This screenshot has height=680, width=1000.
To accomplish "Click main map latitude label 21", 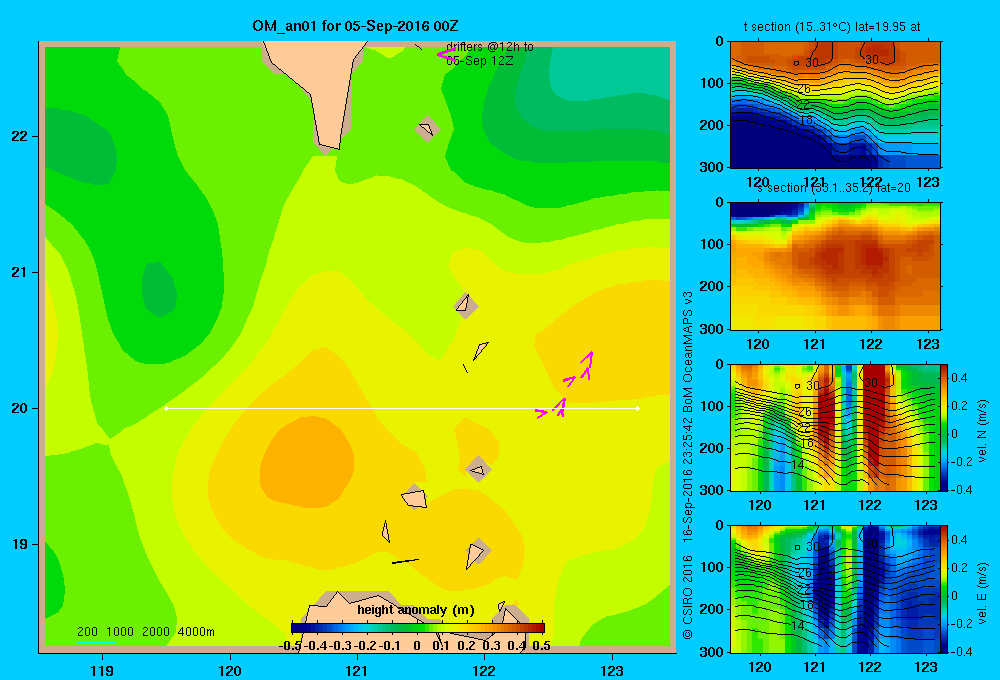I will (x=20, y=272).
